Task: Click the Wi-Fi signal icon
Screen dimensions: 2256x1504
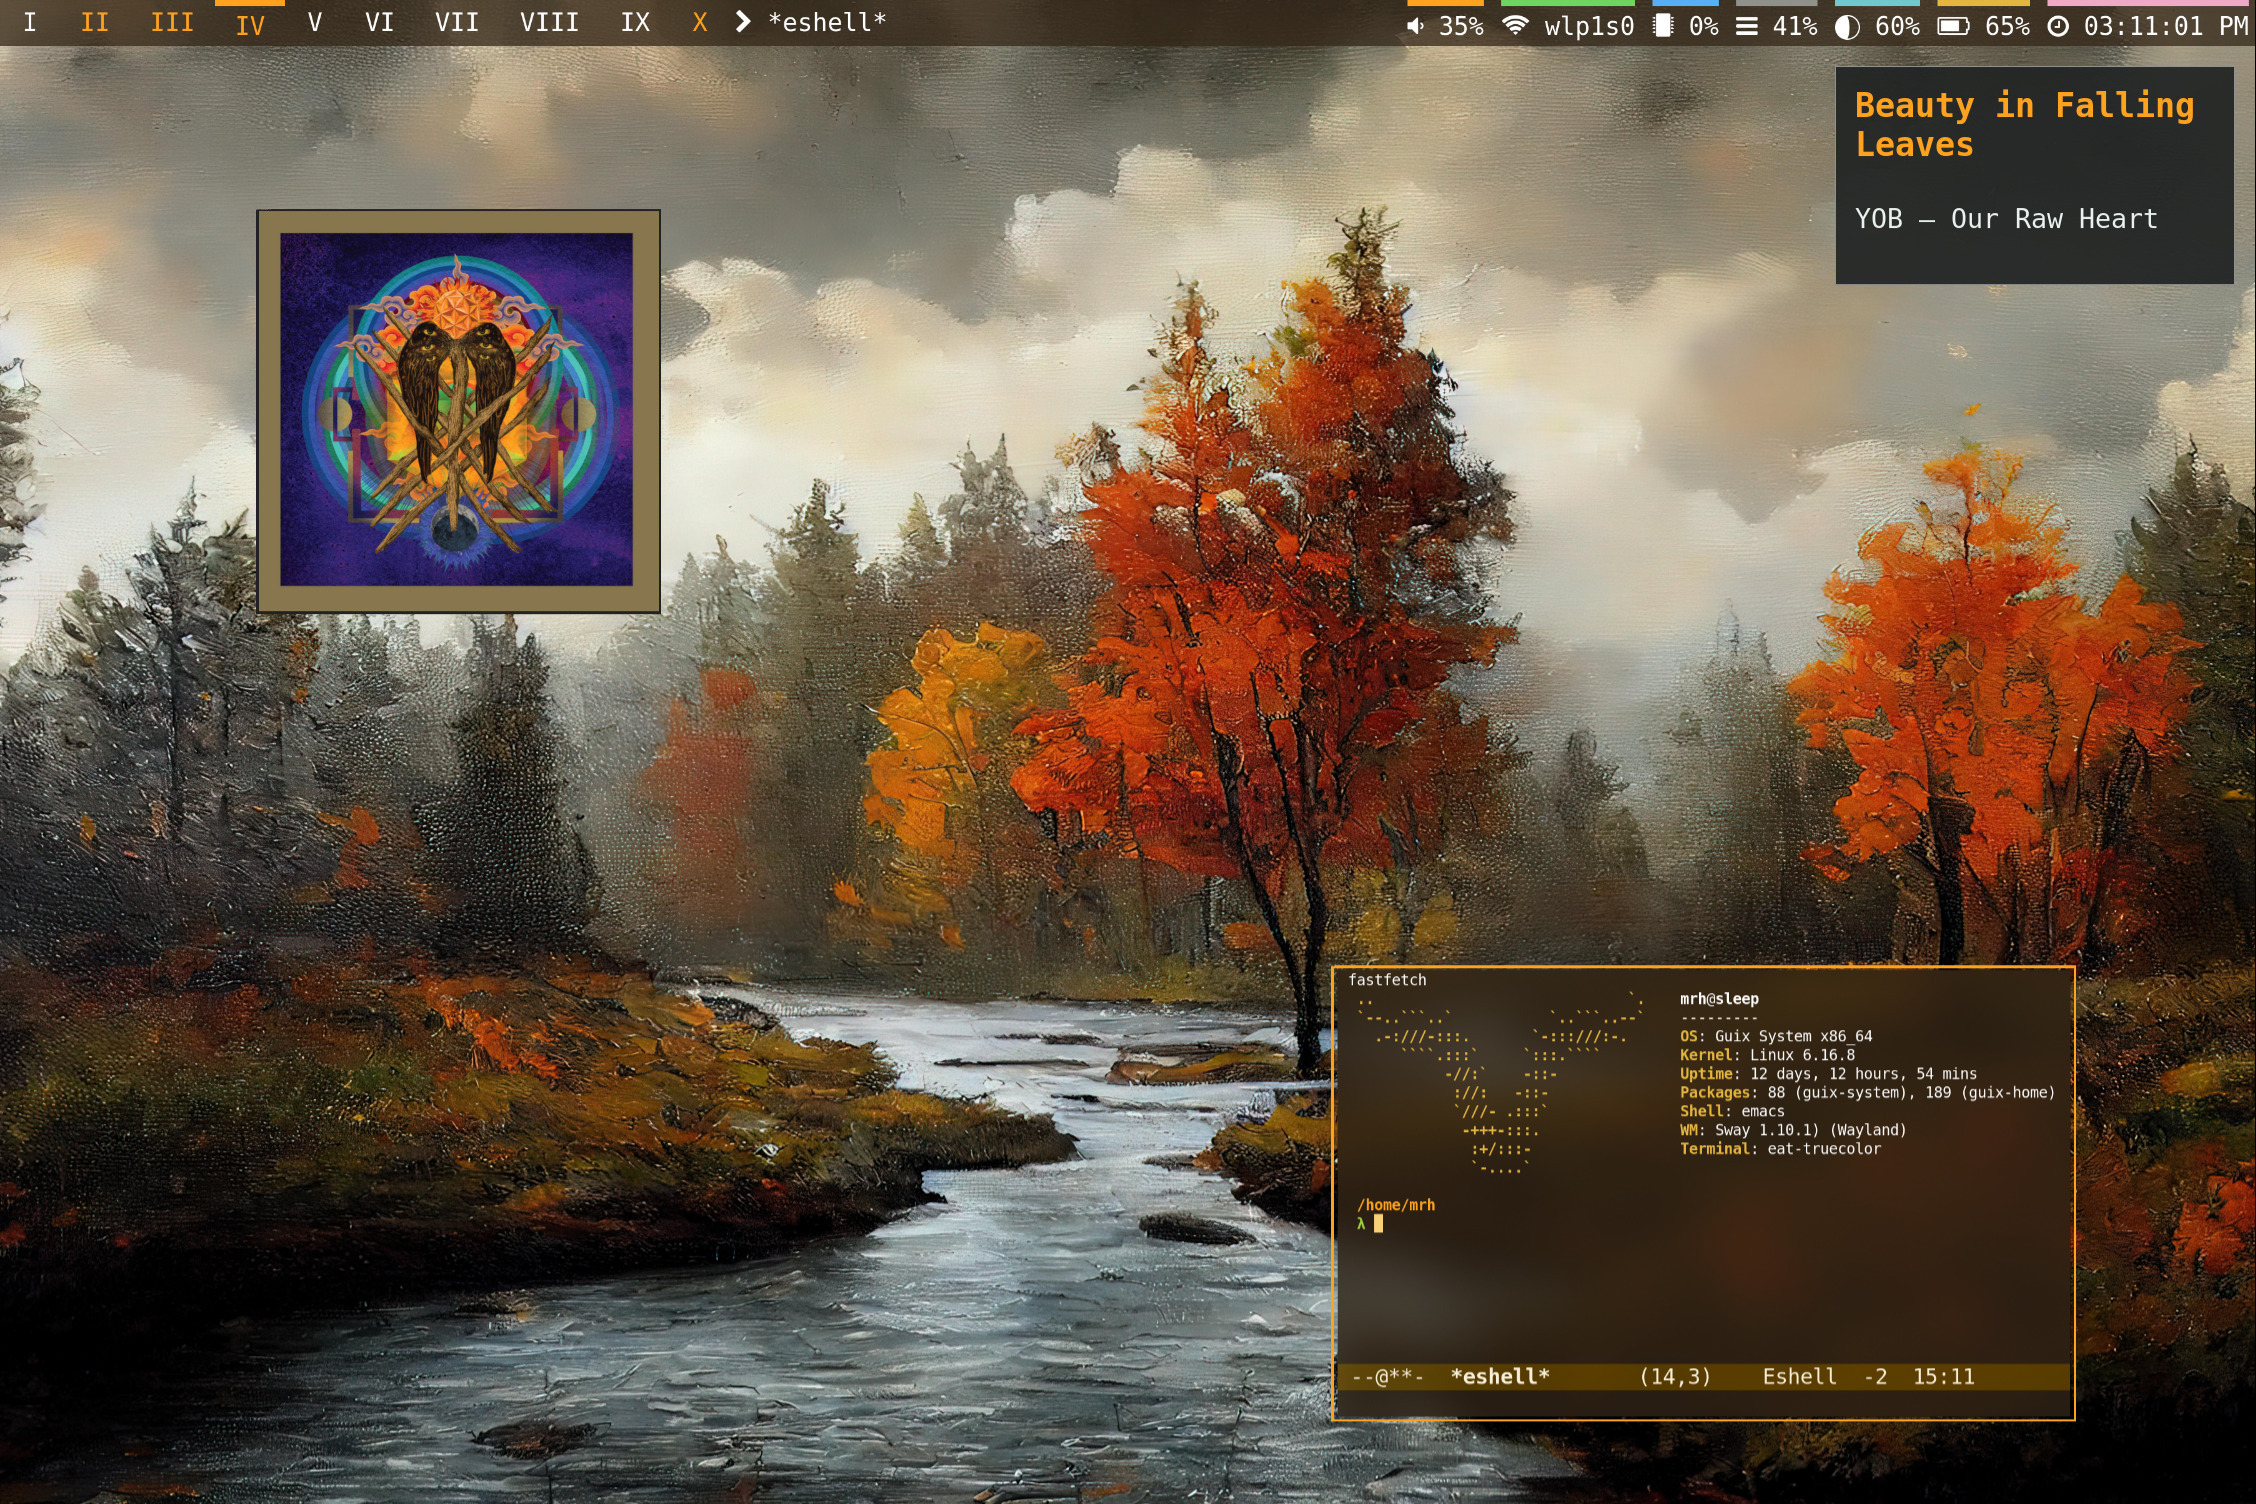Action: click(x=1516, y=26)
